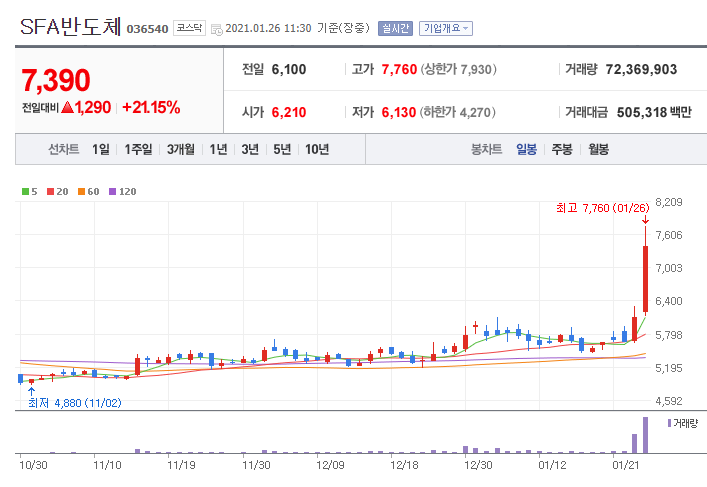Select the 10년 line chart tab

[317, 149]
